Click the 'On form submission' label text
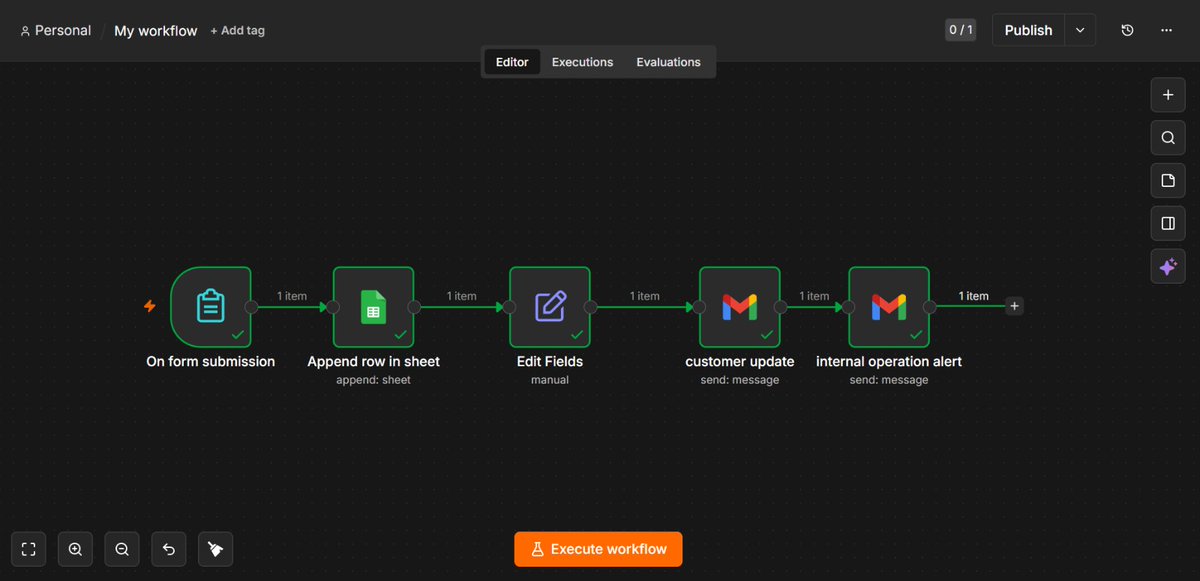The image size is (1200, 581). (211, 361)
